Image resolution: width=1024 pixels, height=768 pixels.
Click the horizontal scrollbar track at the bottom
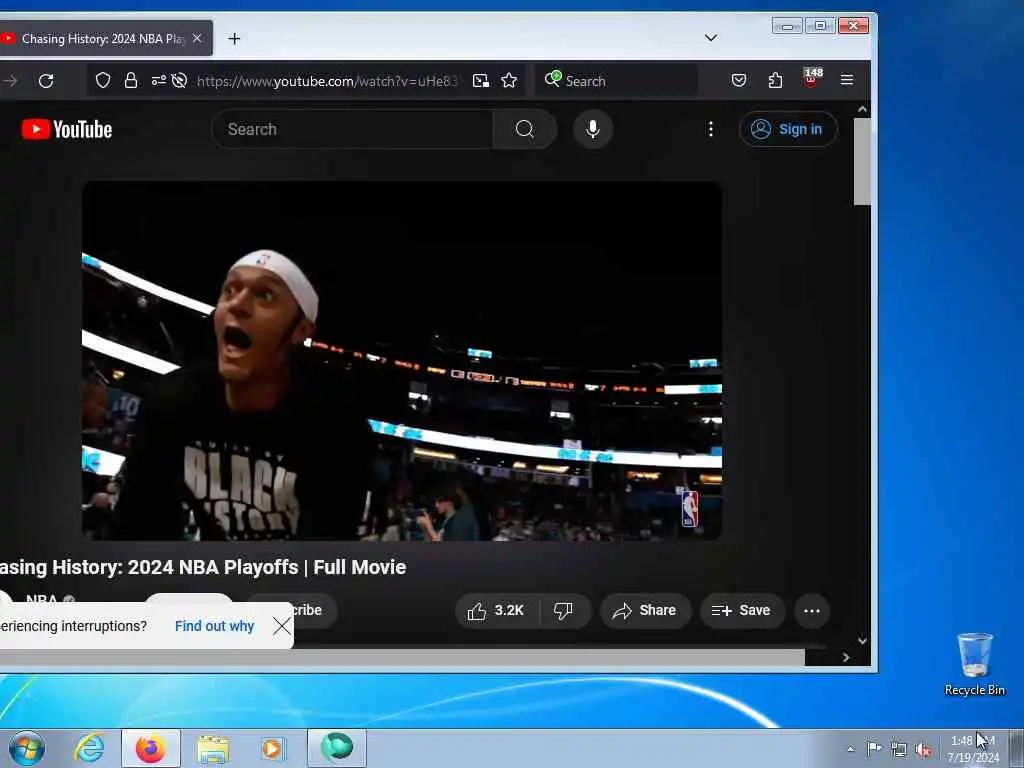[402, 658]
